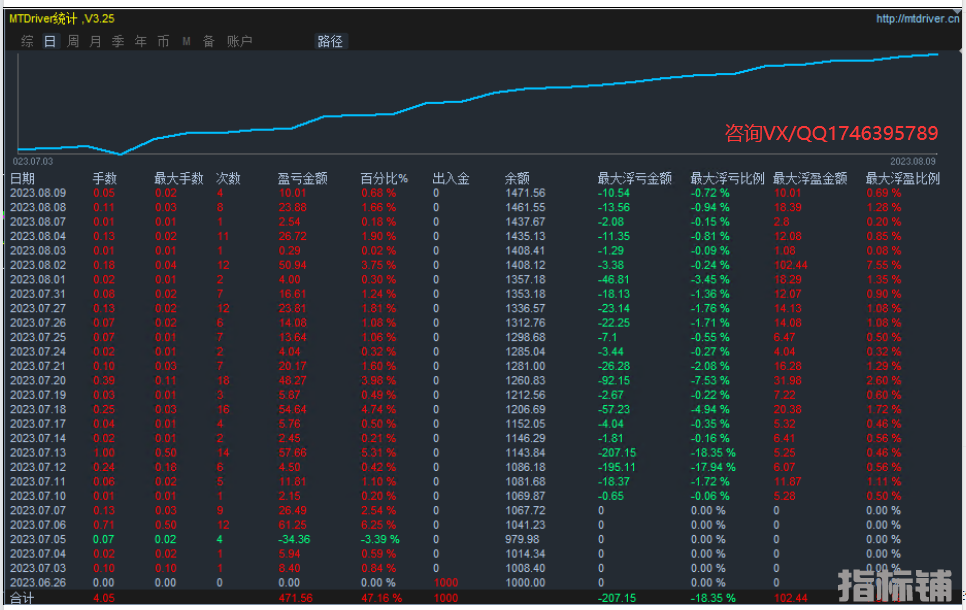Click the 路径 path button

click(x=330, y=41)
